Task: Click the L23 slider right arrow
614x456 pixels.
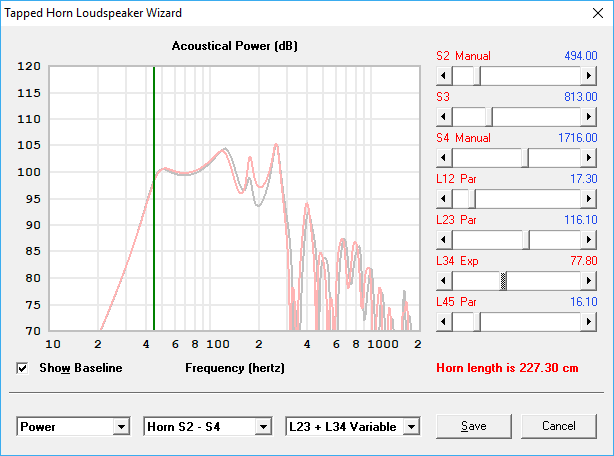Action: pos(589,240)
